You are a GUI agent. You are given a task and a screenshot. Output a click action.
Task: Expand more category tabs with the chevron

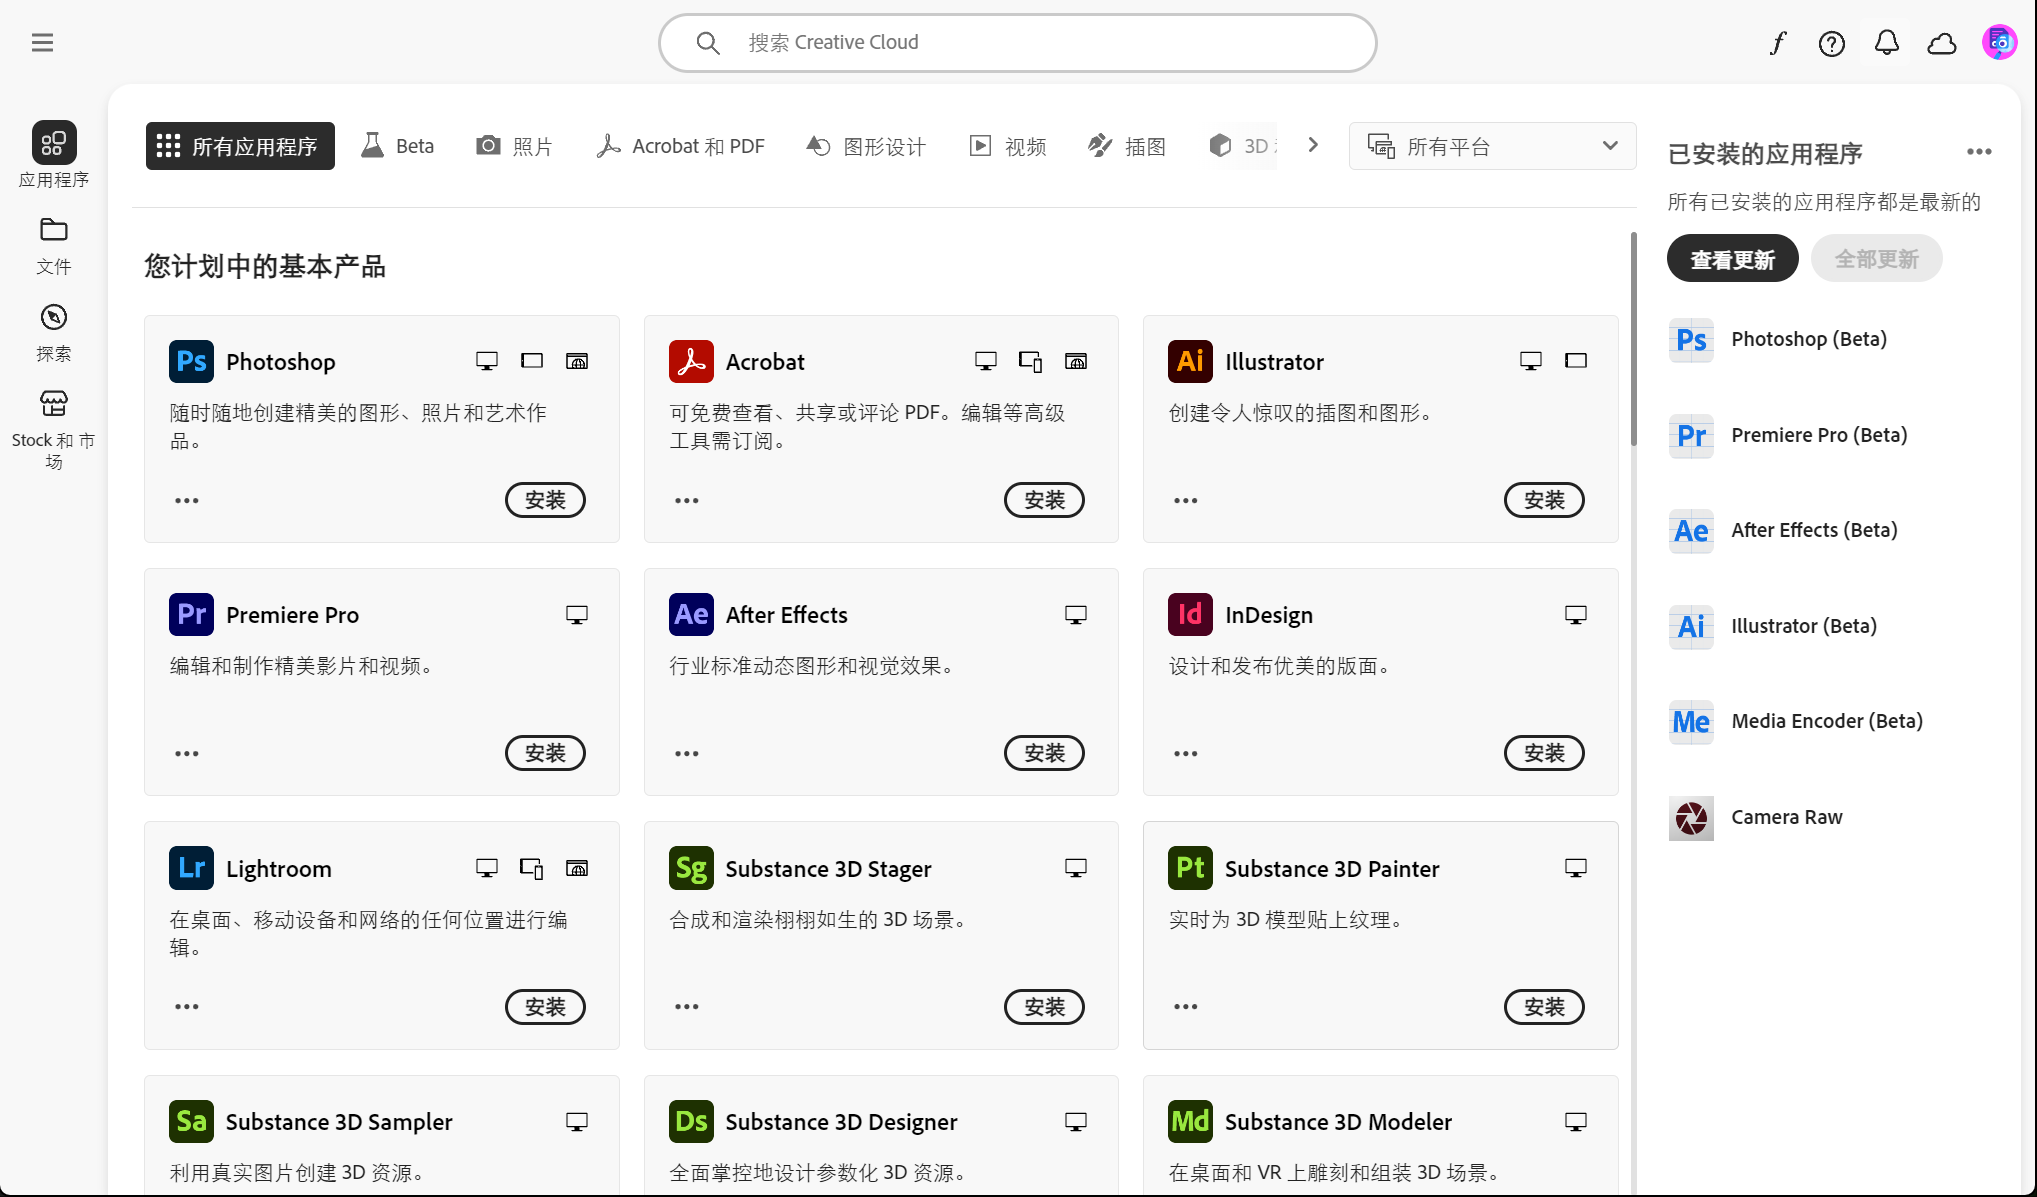[x=1313, y=145]
